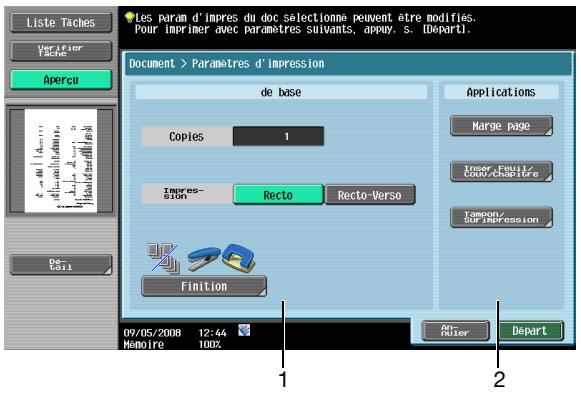Click the 'Document > Paramètres d'impression' breadcrumb
The height and width of the screenshot is (393, 581).
226,64
